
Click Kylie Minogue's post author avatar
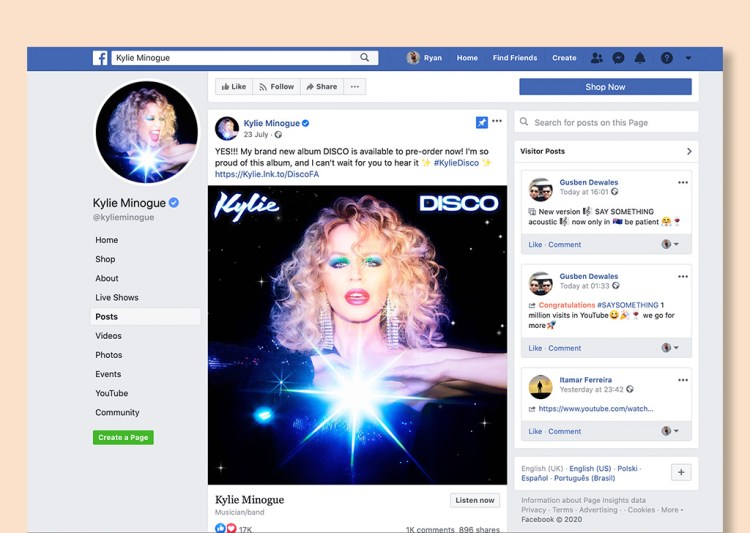[227, 128]
